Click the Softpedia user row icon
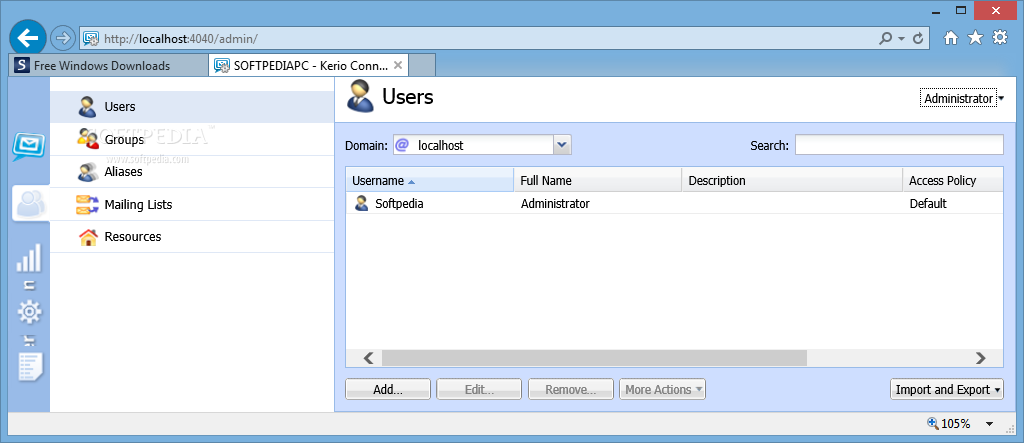The image size is (1024, 443). (x=362, y=203)
